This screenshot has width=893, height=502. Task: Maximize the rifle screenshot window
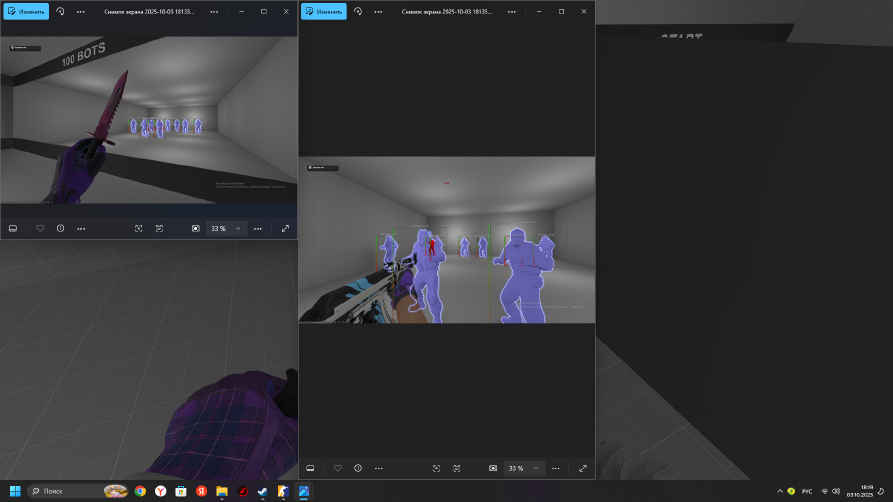(562, 11)
